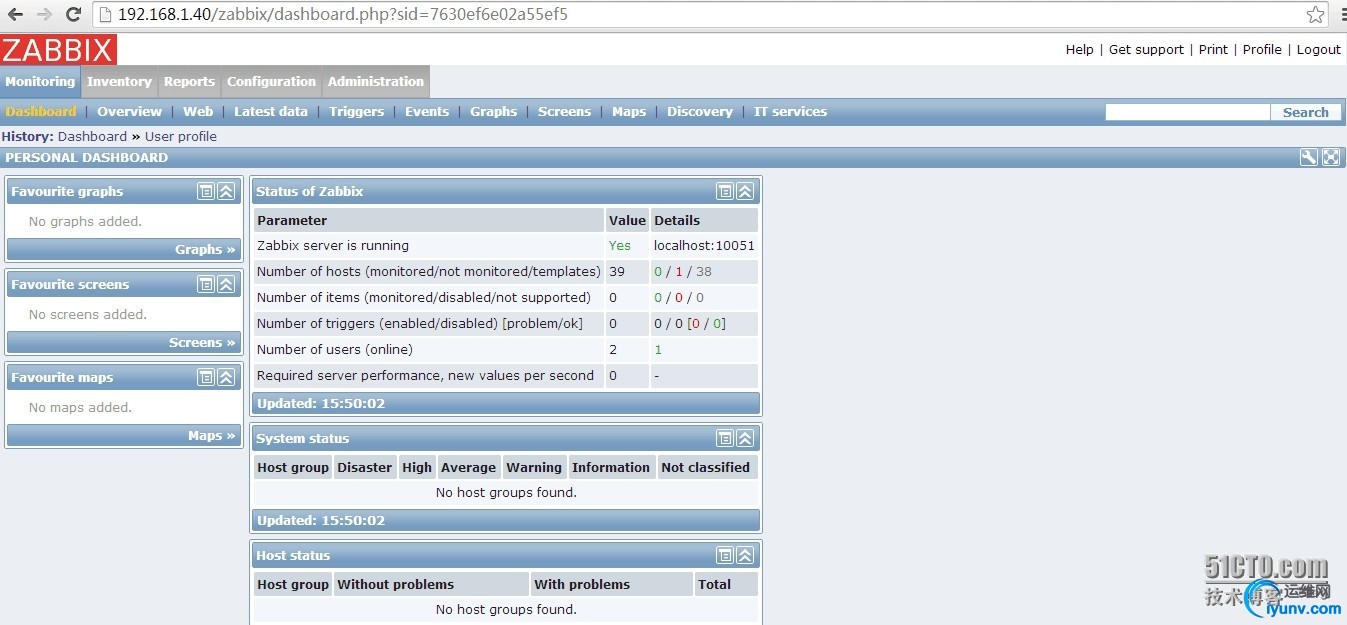This screenshot has width=1347, height=625.
Task: Click the Logout link
Action: [x=1319, y=49]
